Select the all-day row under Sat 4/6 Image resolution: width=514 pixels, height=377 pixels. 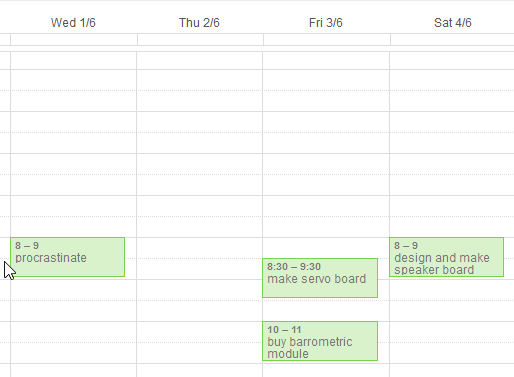[452, 39]
